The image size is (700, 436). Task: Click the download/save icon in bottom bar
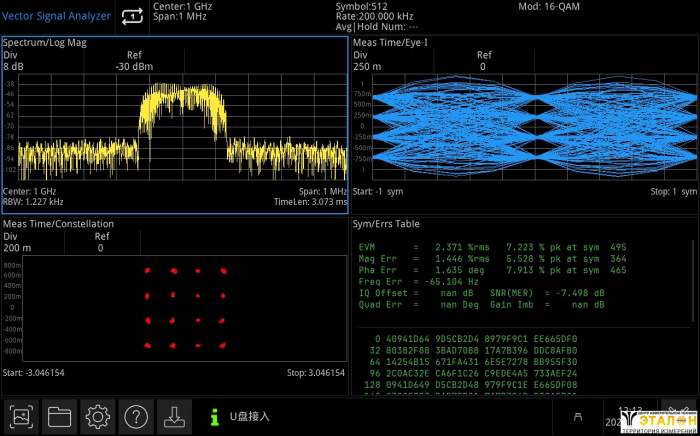(173, 415)
